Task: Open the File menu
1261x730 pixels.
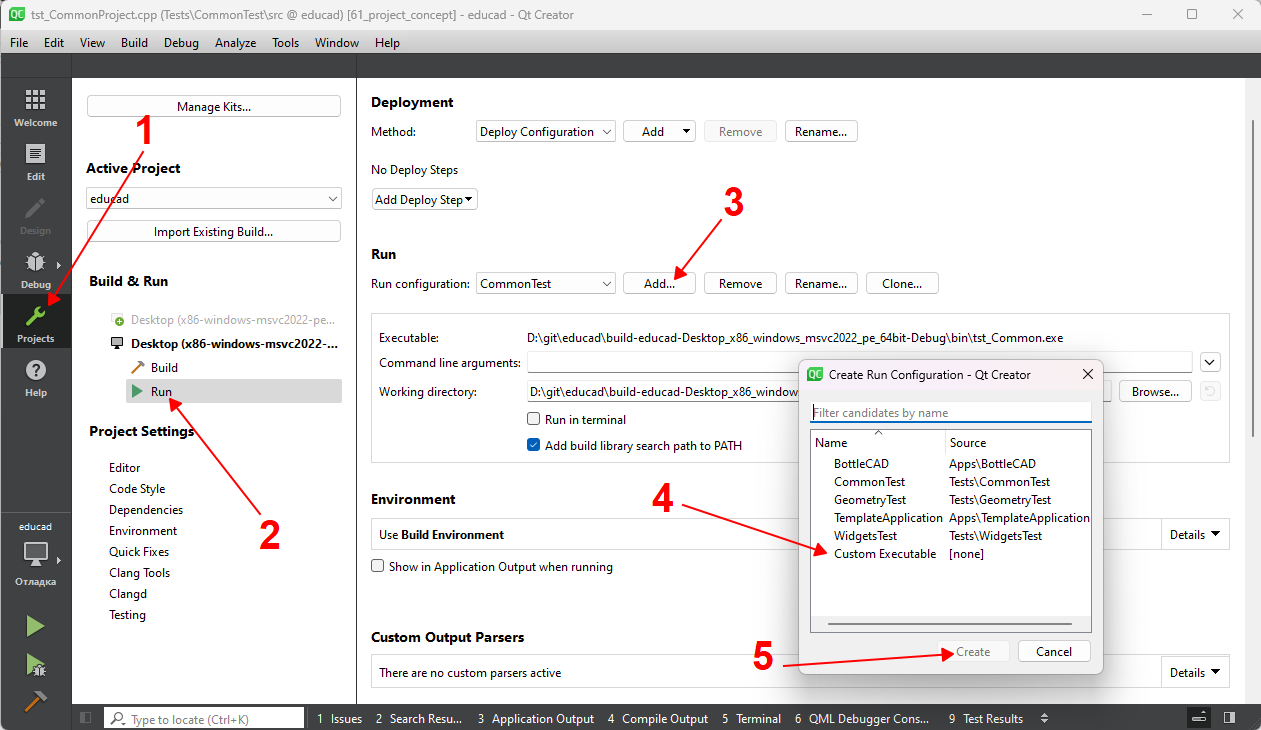Action: (x=19, y=43)
